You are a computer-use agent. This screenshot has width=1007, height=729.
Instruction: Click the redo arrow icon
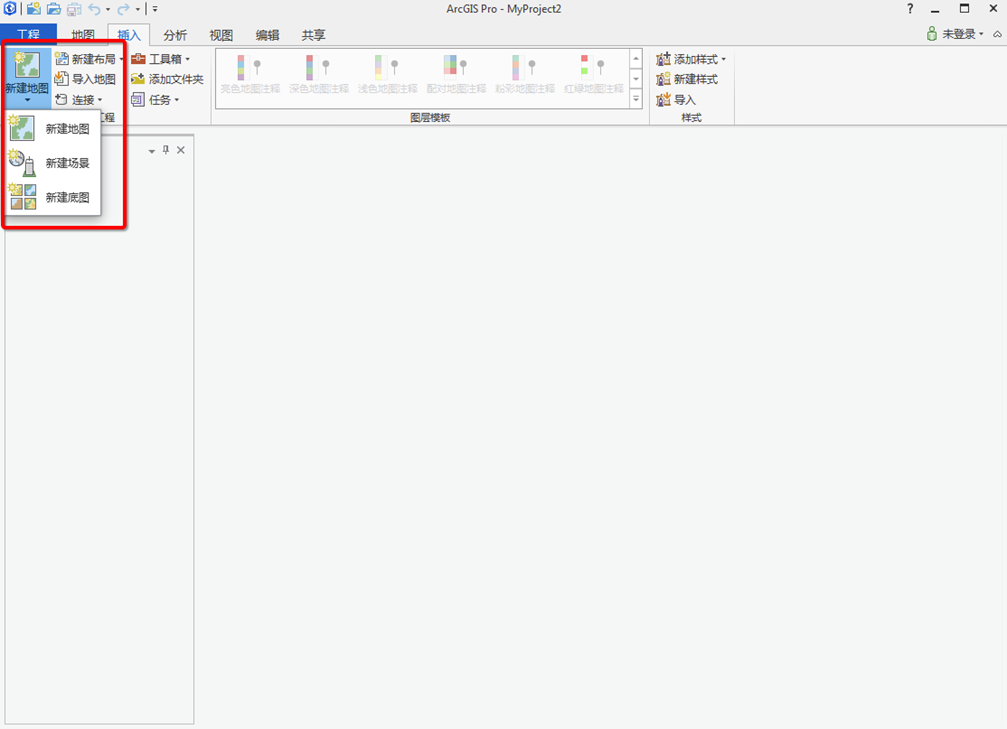pos(124,9)
